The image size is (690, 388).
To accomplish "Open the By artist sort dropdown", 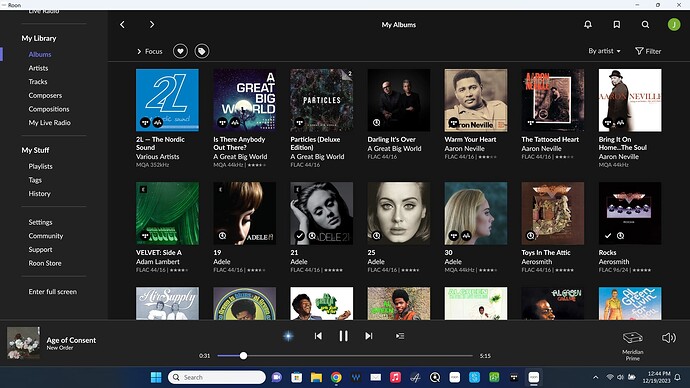I will tap(604, 51).
